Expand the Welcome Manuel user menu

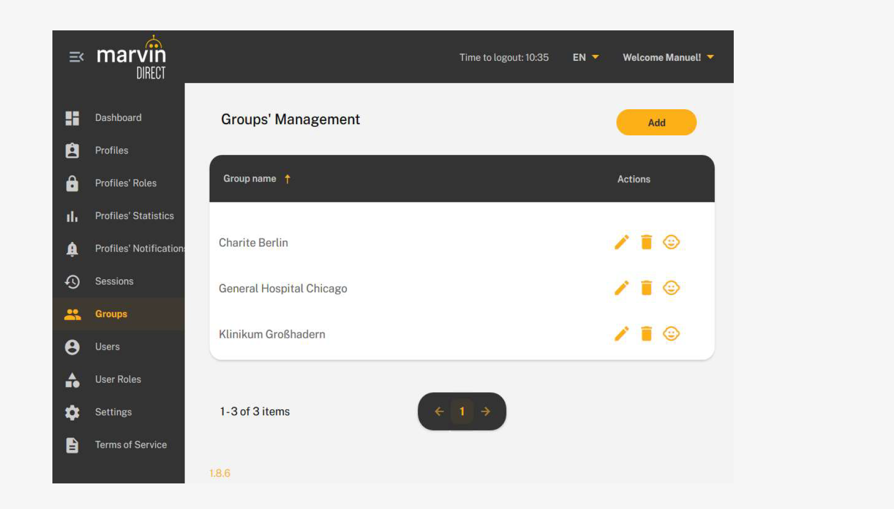point(668,57)
